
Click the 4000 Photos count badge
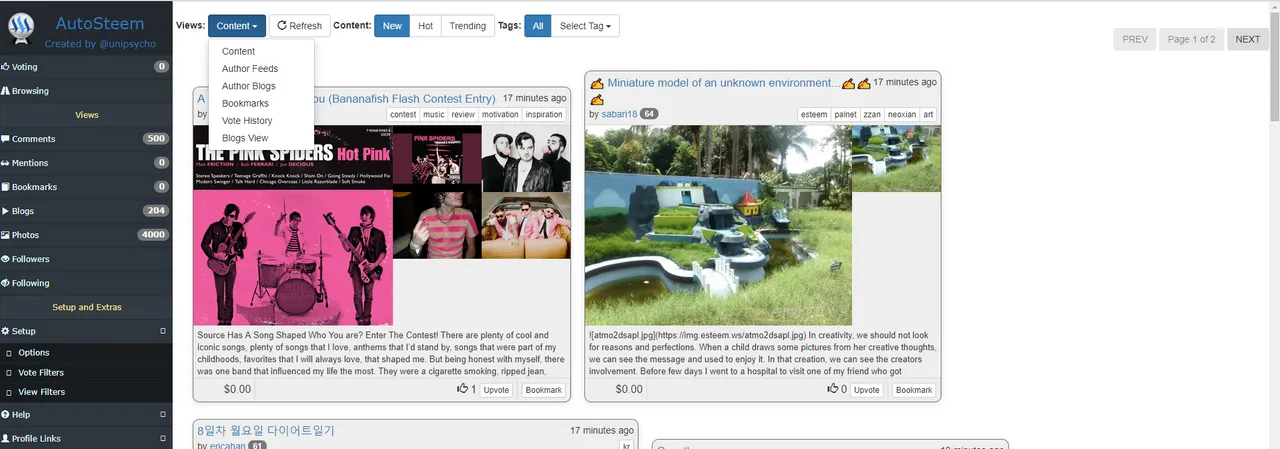pyautogui.click(x=153, y=235)
